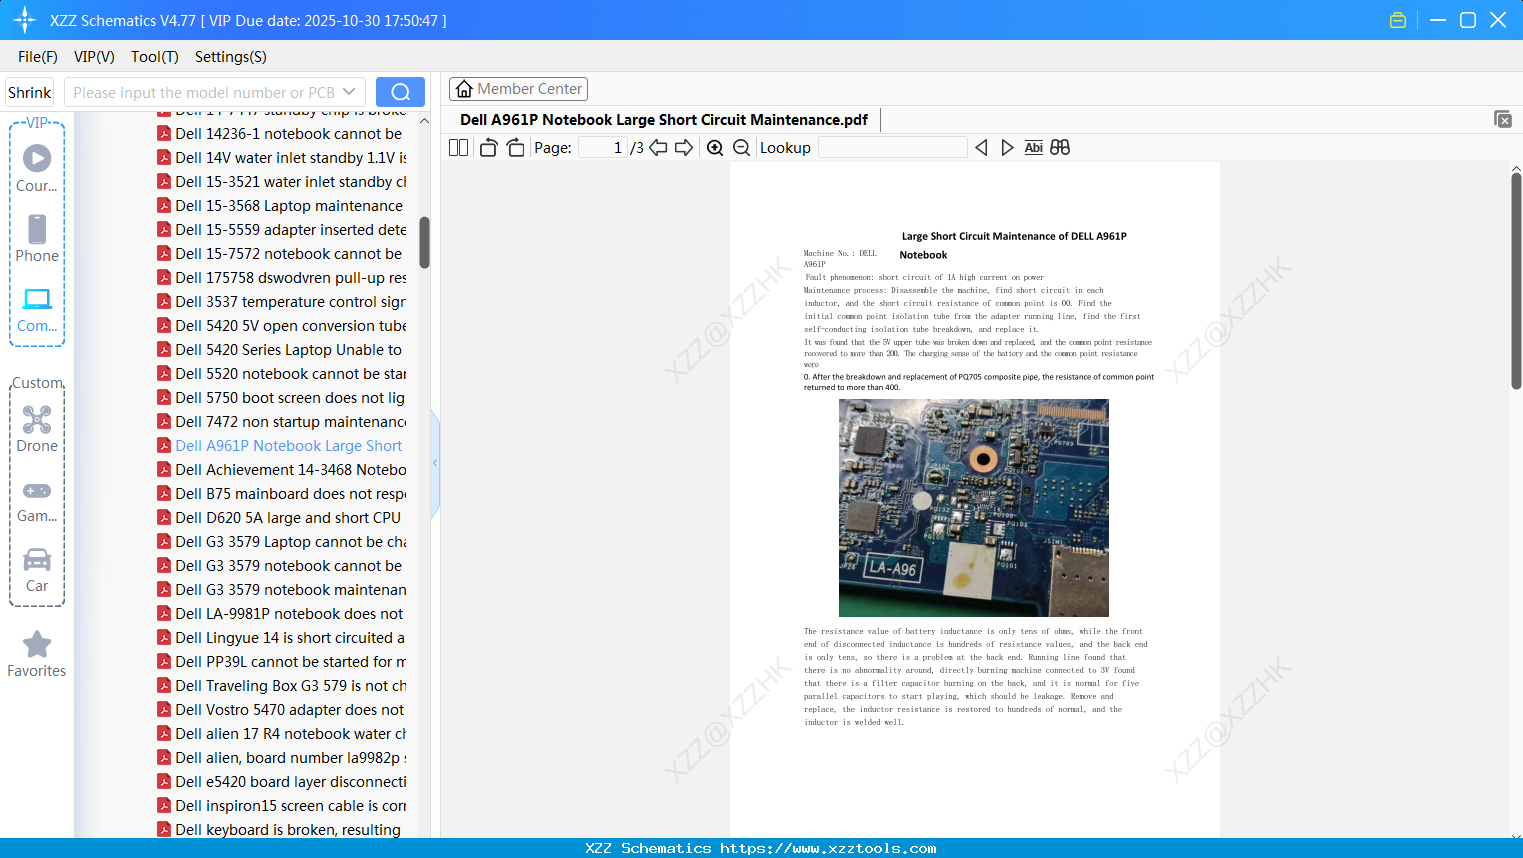
Task: Open Dell 14236-1 notebook cannot be file
Action: tap(280, 134)
